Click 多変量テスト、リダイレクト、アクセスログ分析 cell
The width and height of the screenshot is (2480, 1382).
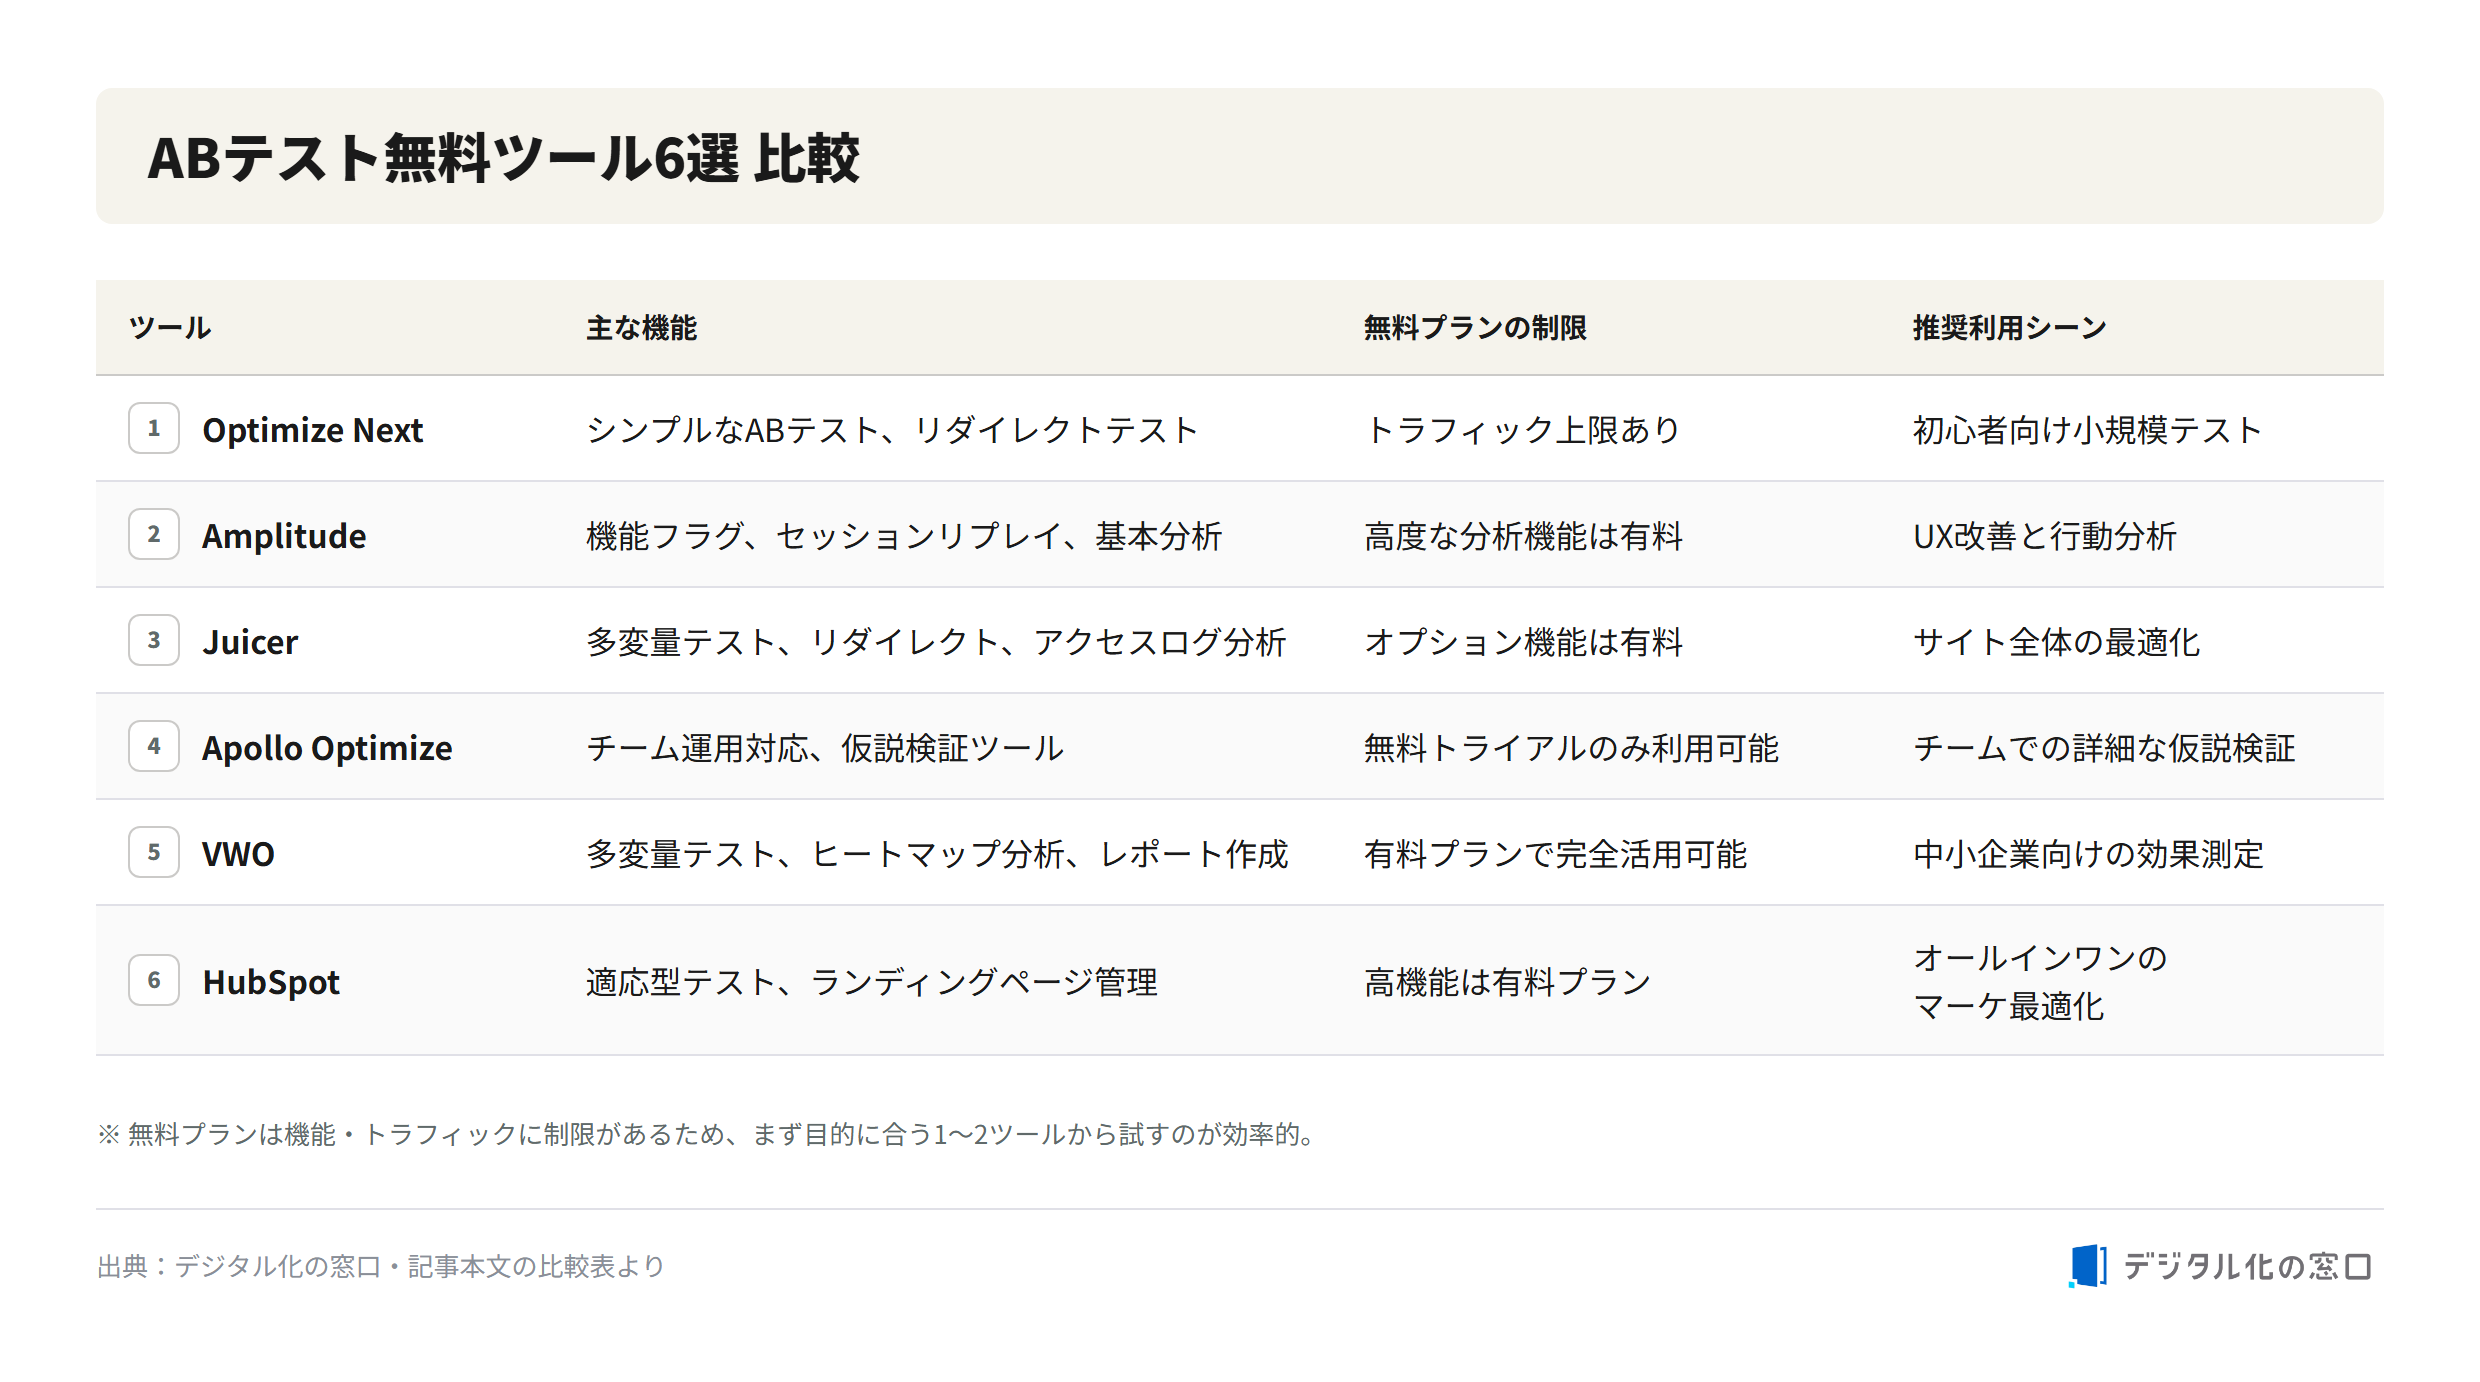[936, 642]
